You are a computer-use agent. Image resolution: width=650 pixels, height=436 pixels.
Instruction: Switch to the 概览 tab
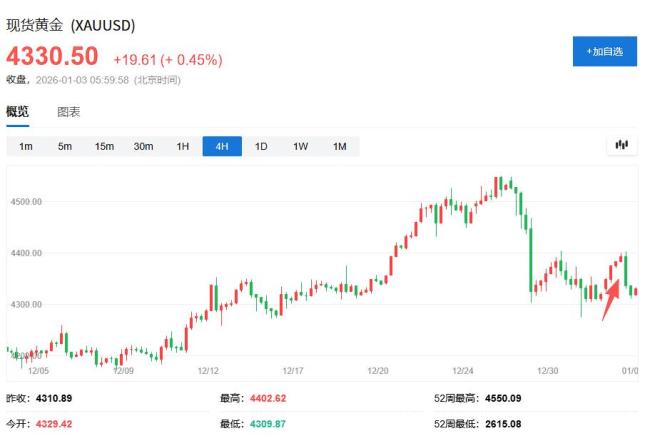pyautogui.click(x=18, y=112)
